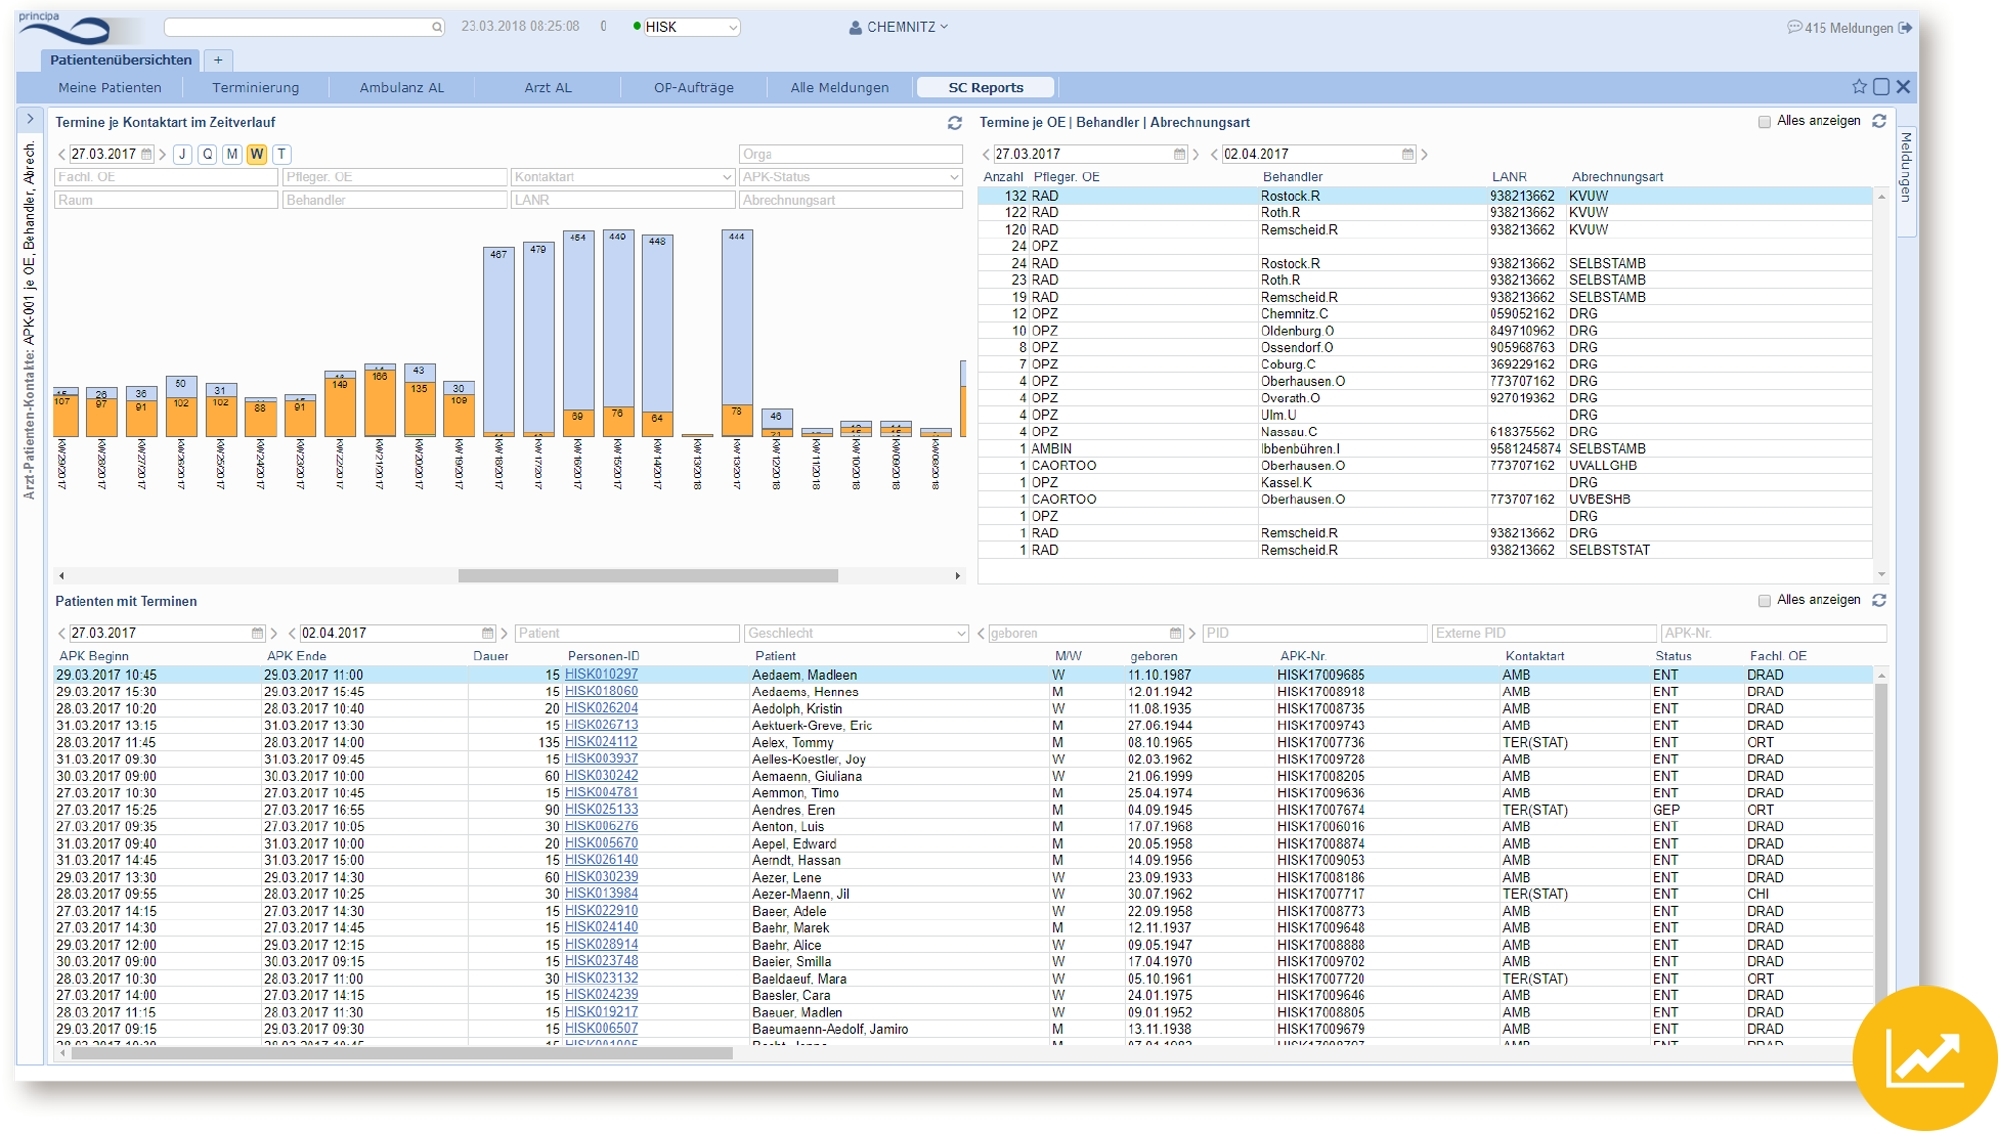Click the search magnifier icon in the top bar
Image resolution: width=2004 pixels, height=1137 pixels.
click(x=437, y=27)
